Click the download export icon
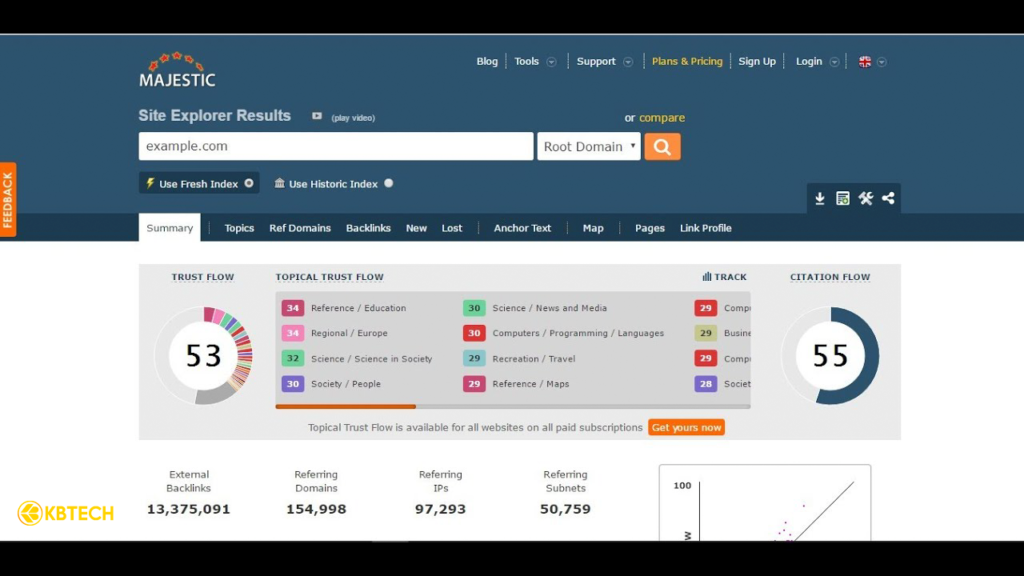This screenshot has width=1024, height=576. click(x=820, y=199)
